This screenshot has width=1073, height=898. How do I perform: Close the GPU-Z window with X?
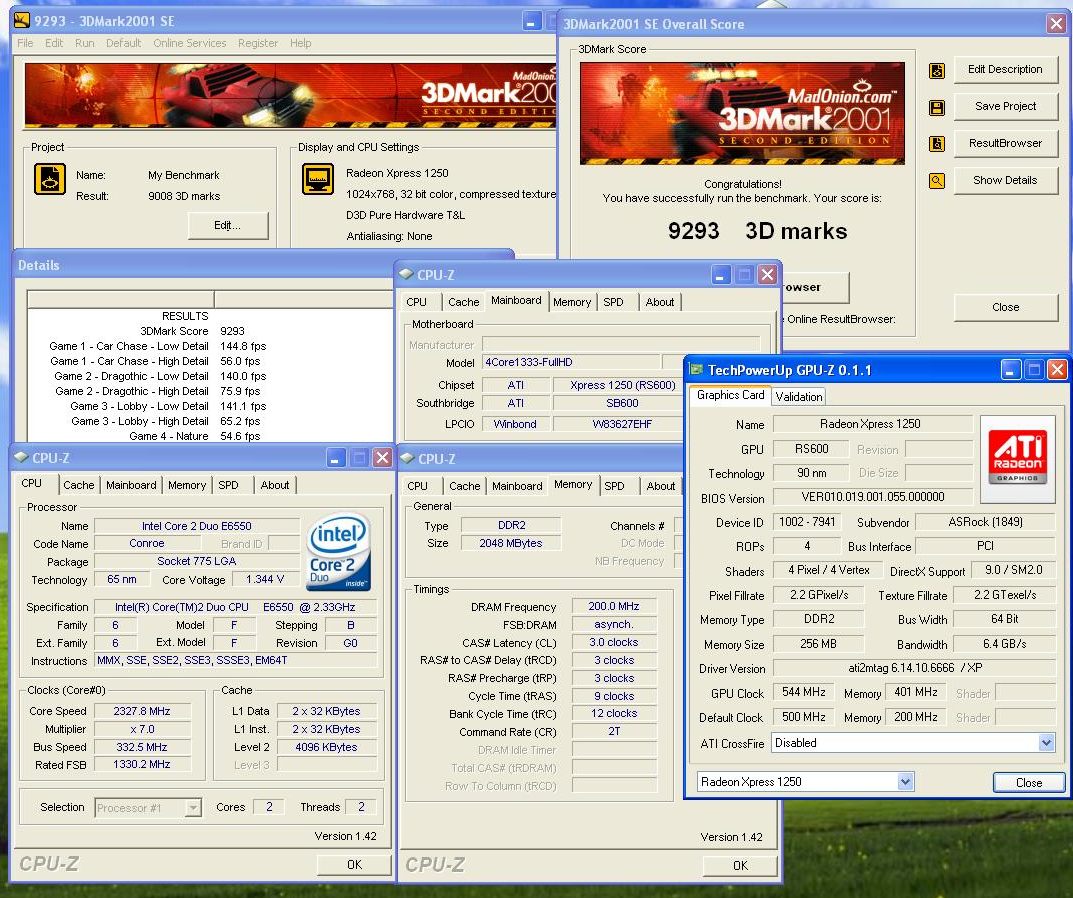(x=1057, y=370)
